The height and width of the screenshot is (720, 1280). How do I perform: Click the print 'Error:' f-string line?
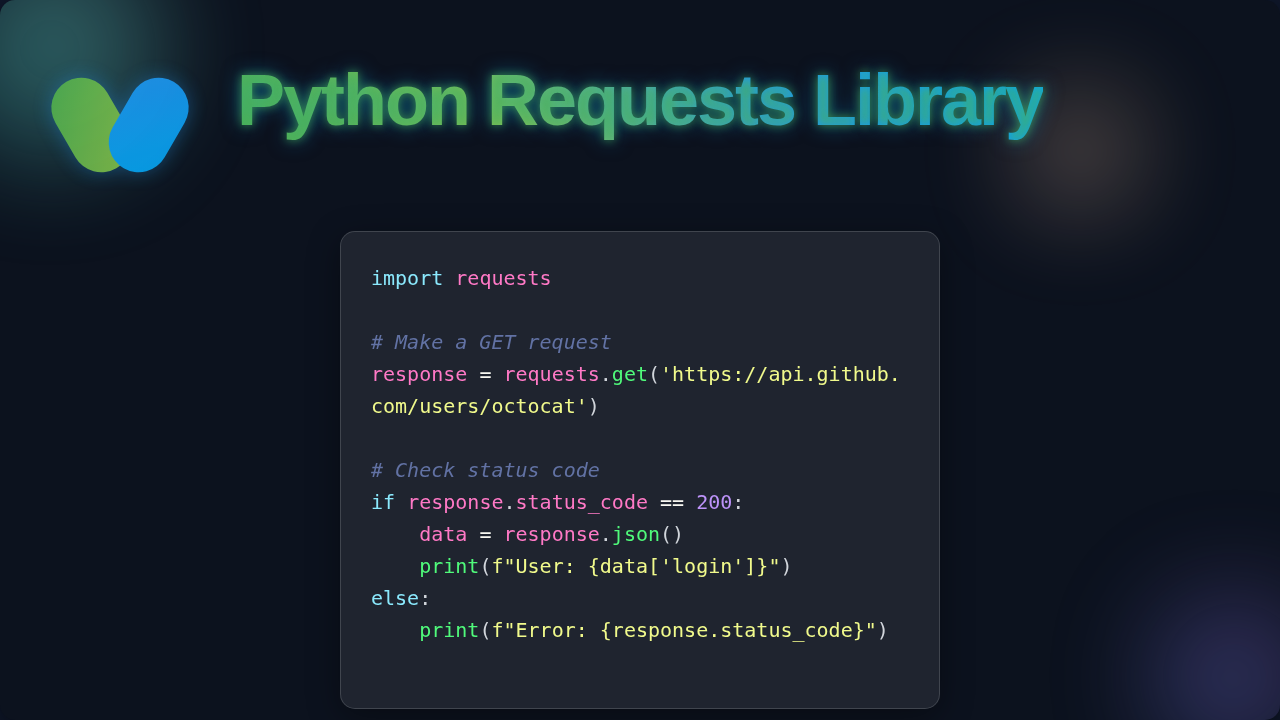pos(654,630)
